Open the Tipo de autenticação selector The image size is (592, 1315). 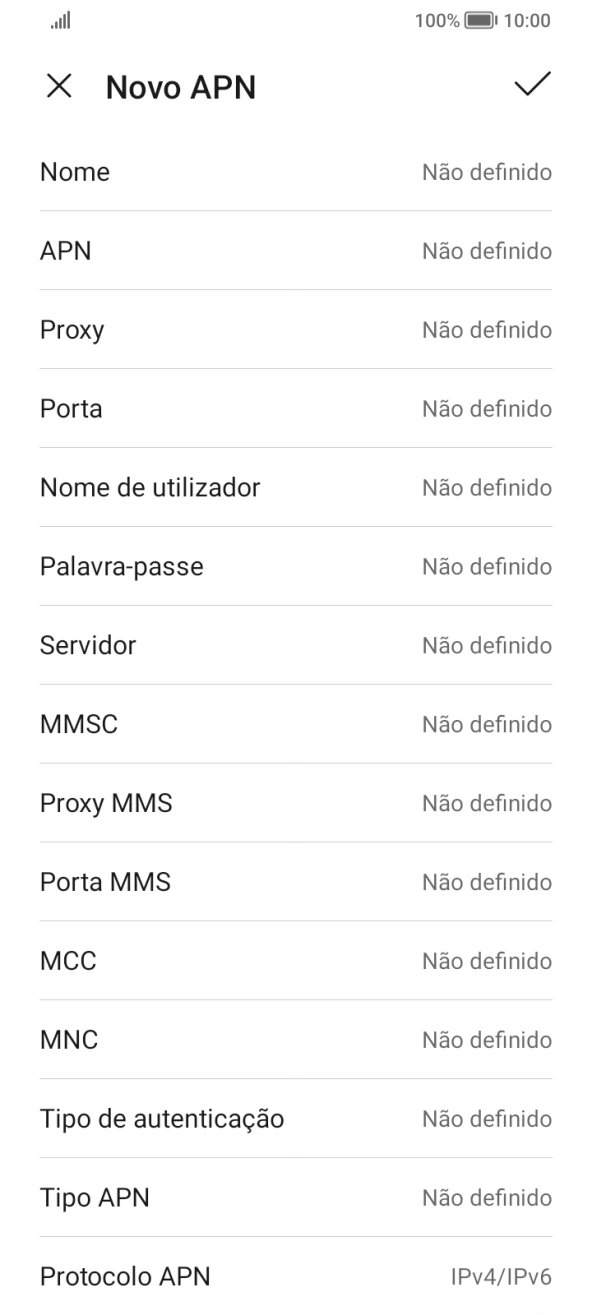(296, 1119)
